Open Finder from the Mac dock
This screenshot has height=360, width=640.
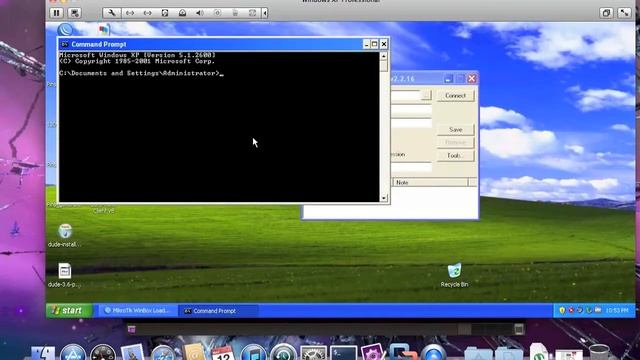[x=43, y=353]
